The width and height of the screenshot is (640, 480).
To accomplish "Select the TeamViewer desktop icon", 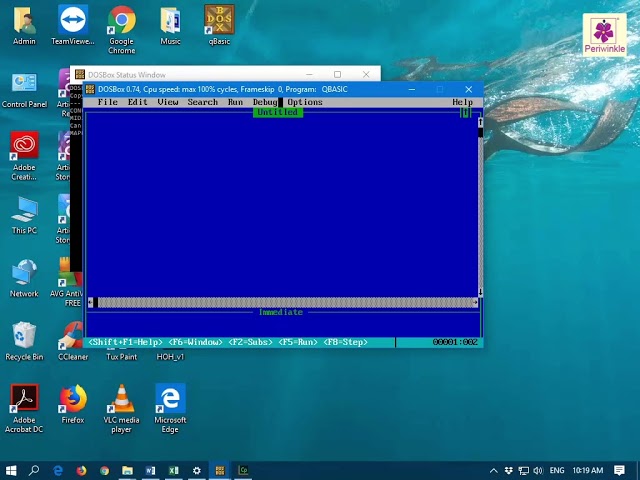I will pyautogui.click(x=73, y=25).
